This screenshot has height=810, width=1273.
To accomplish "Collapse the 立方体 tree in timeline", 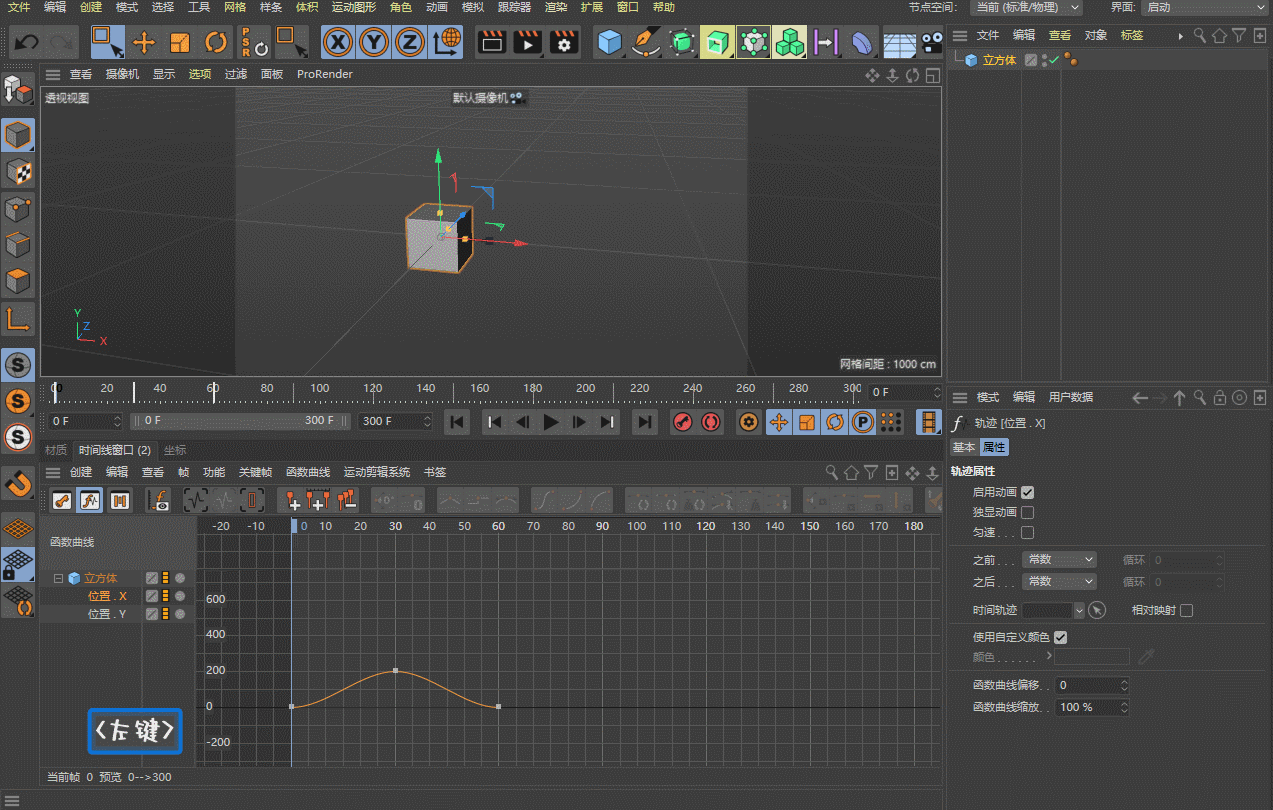I will [x=59, y=578].
